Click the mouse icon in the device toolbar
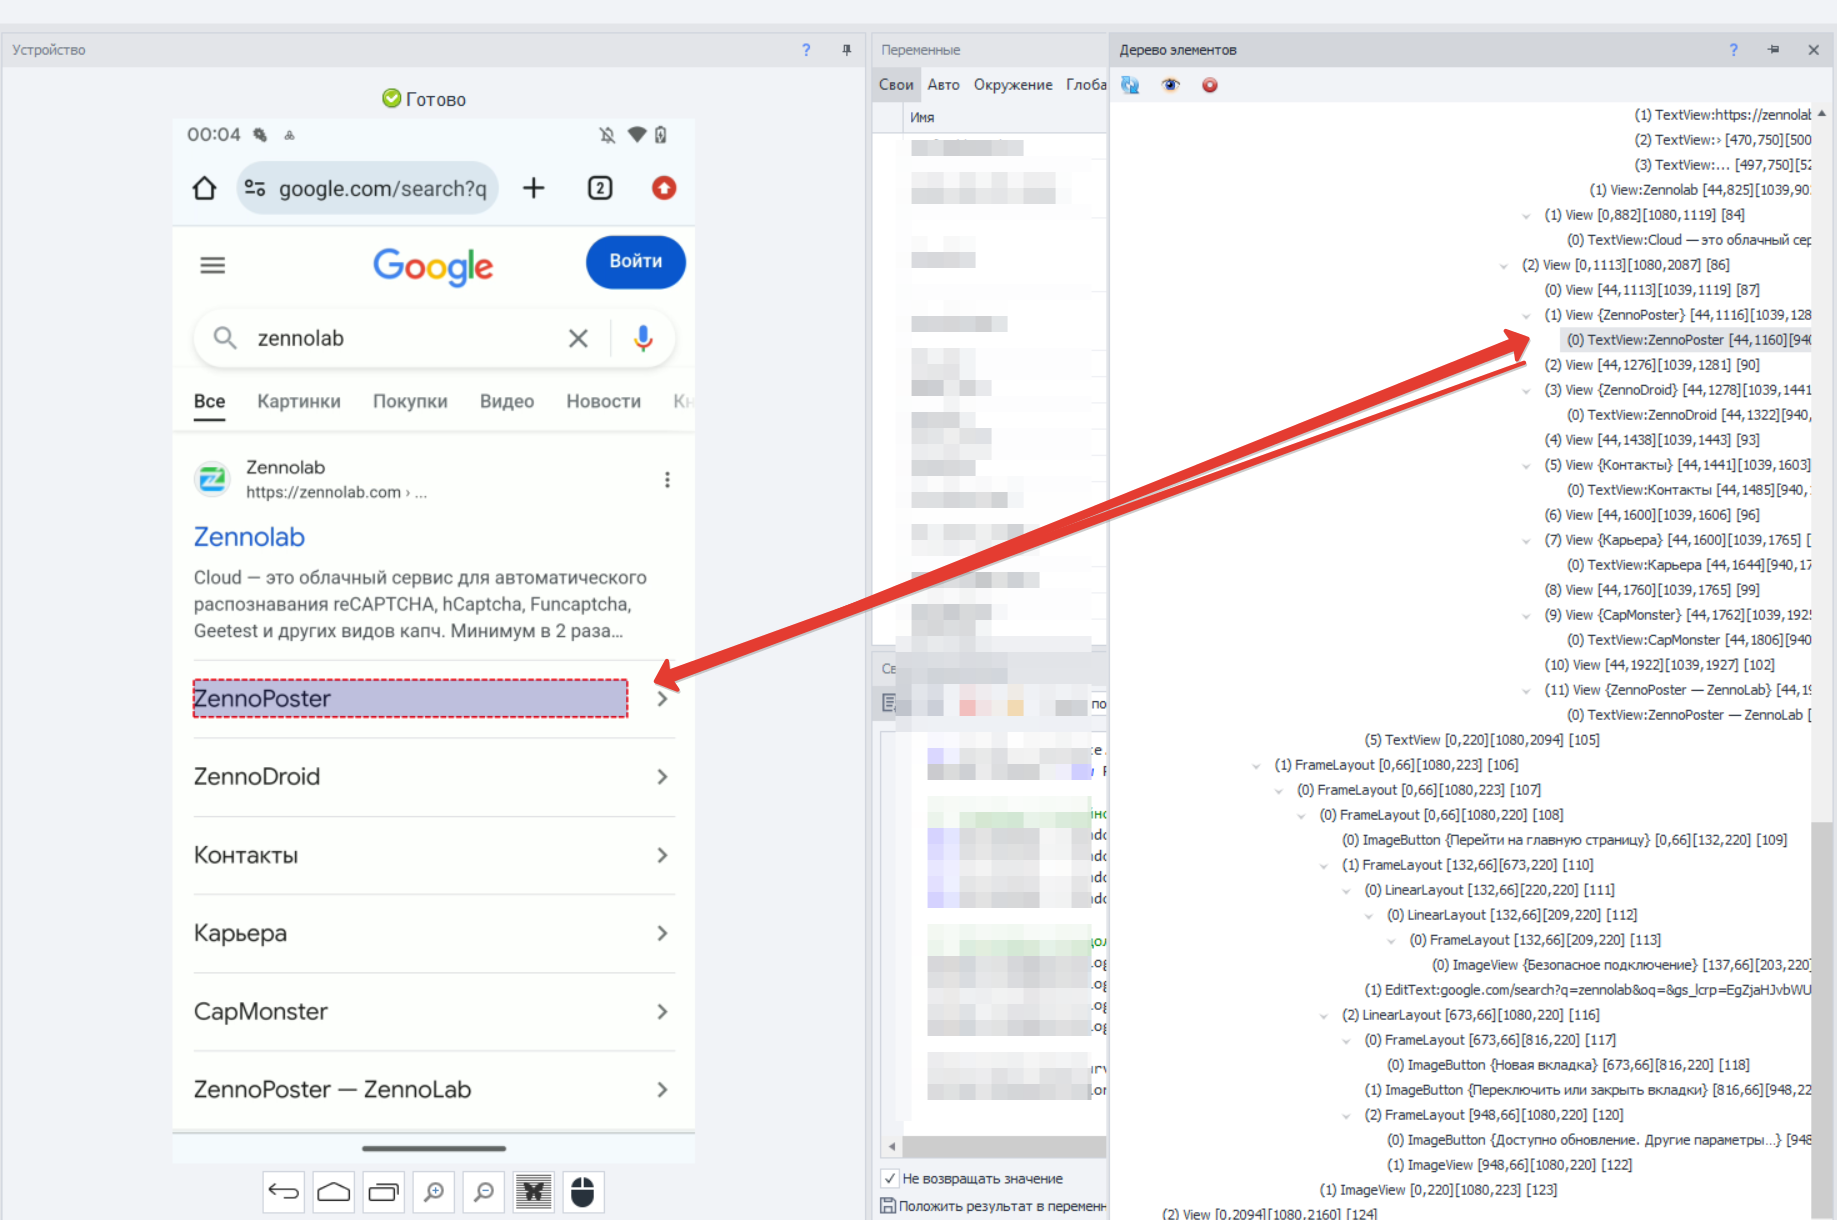The height and width of the screenshot is (1220, 1837). (583, 1191)
